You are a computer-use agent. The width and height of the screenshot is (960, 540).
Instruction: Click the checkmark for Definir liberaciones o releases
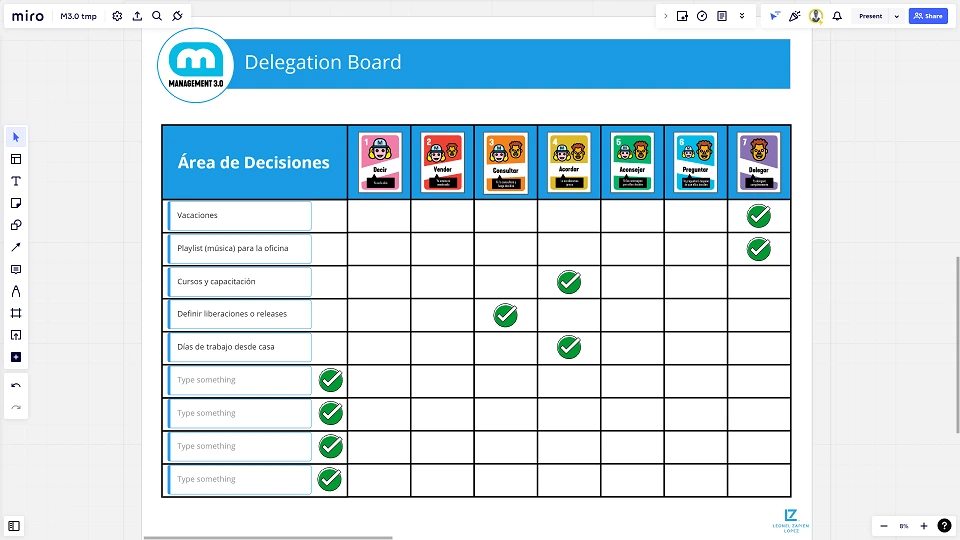(x=506, y=316)
